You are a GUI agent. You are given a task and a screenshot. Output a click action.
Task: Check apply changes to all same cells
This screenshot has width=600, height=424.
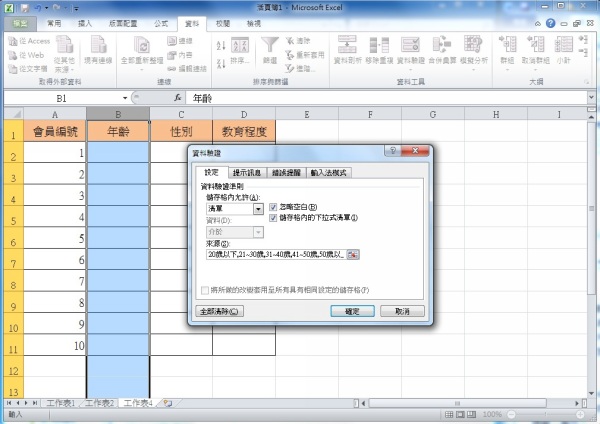click(x=205, y=290)
